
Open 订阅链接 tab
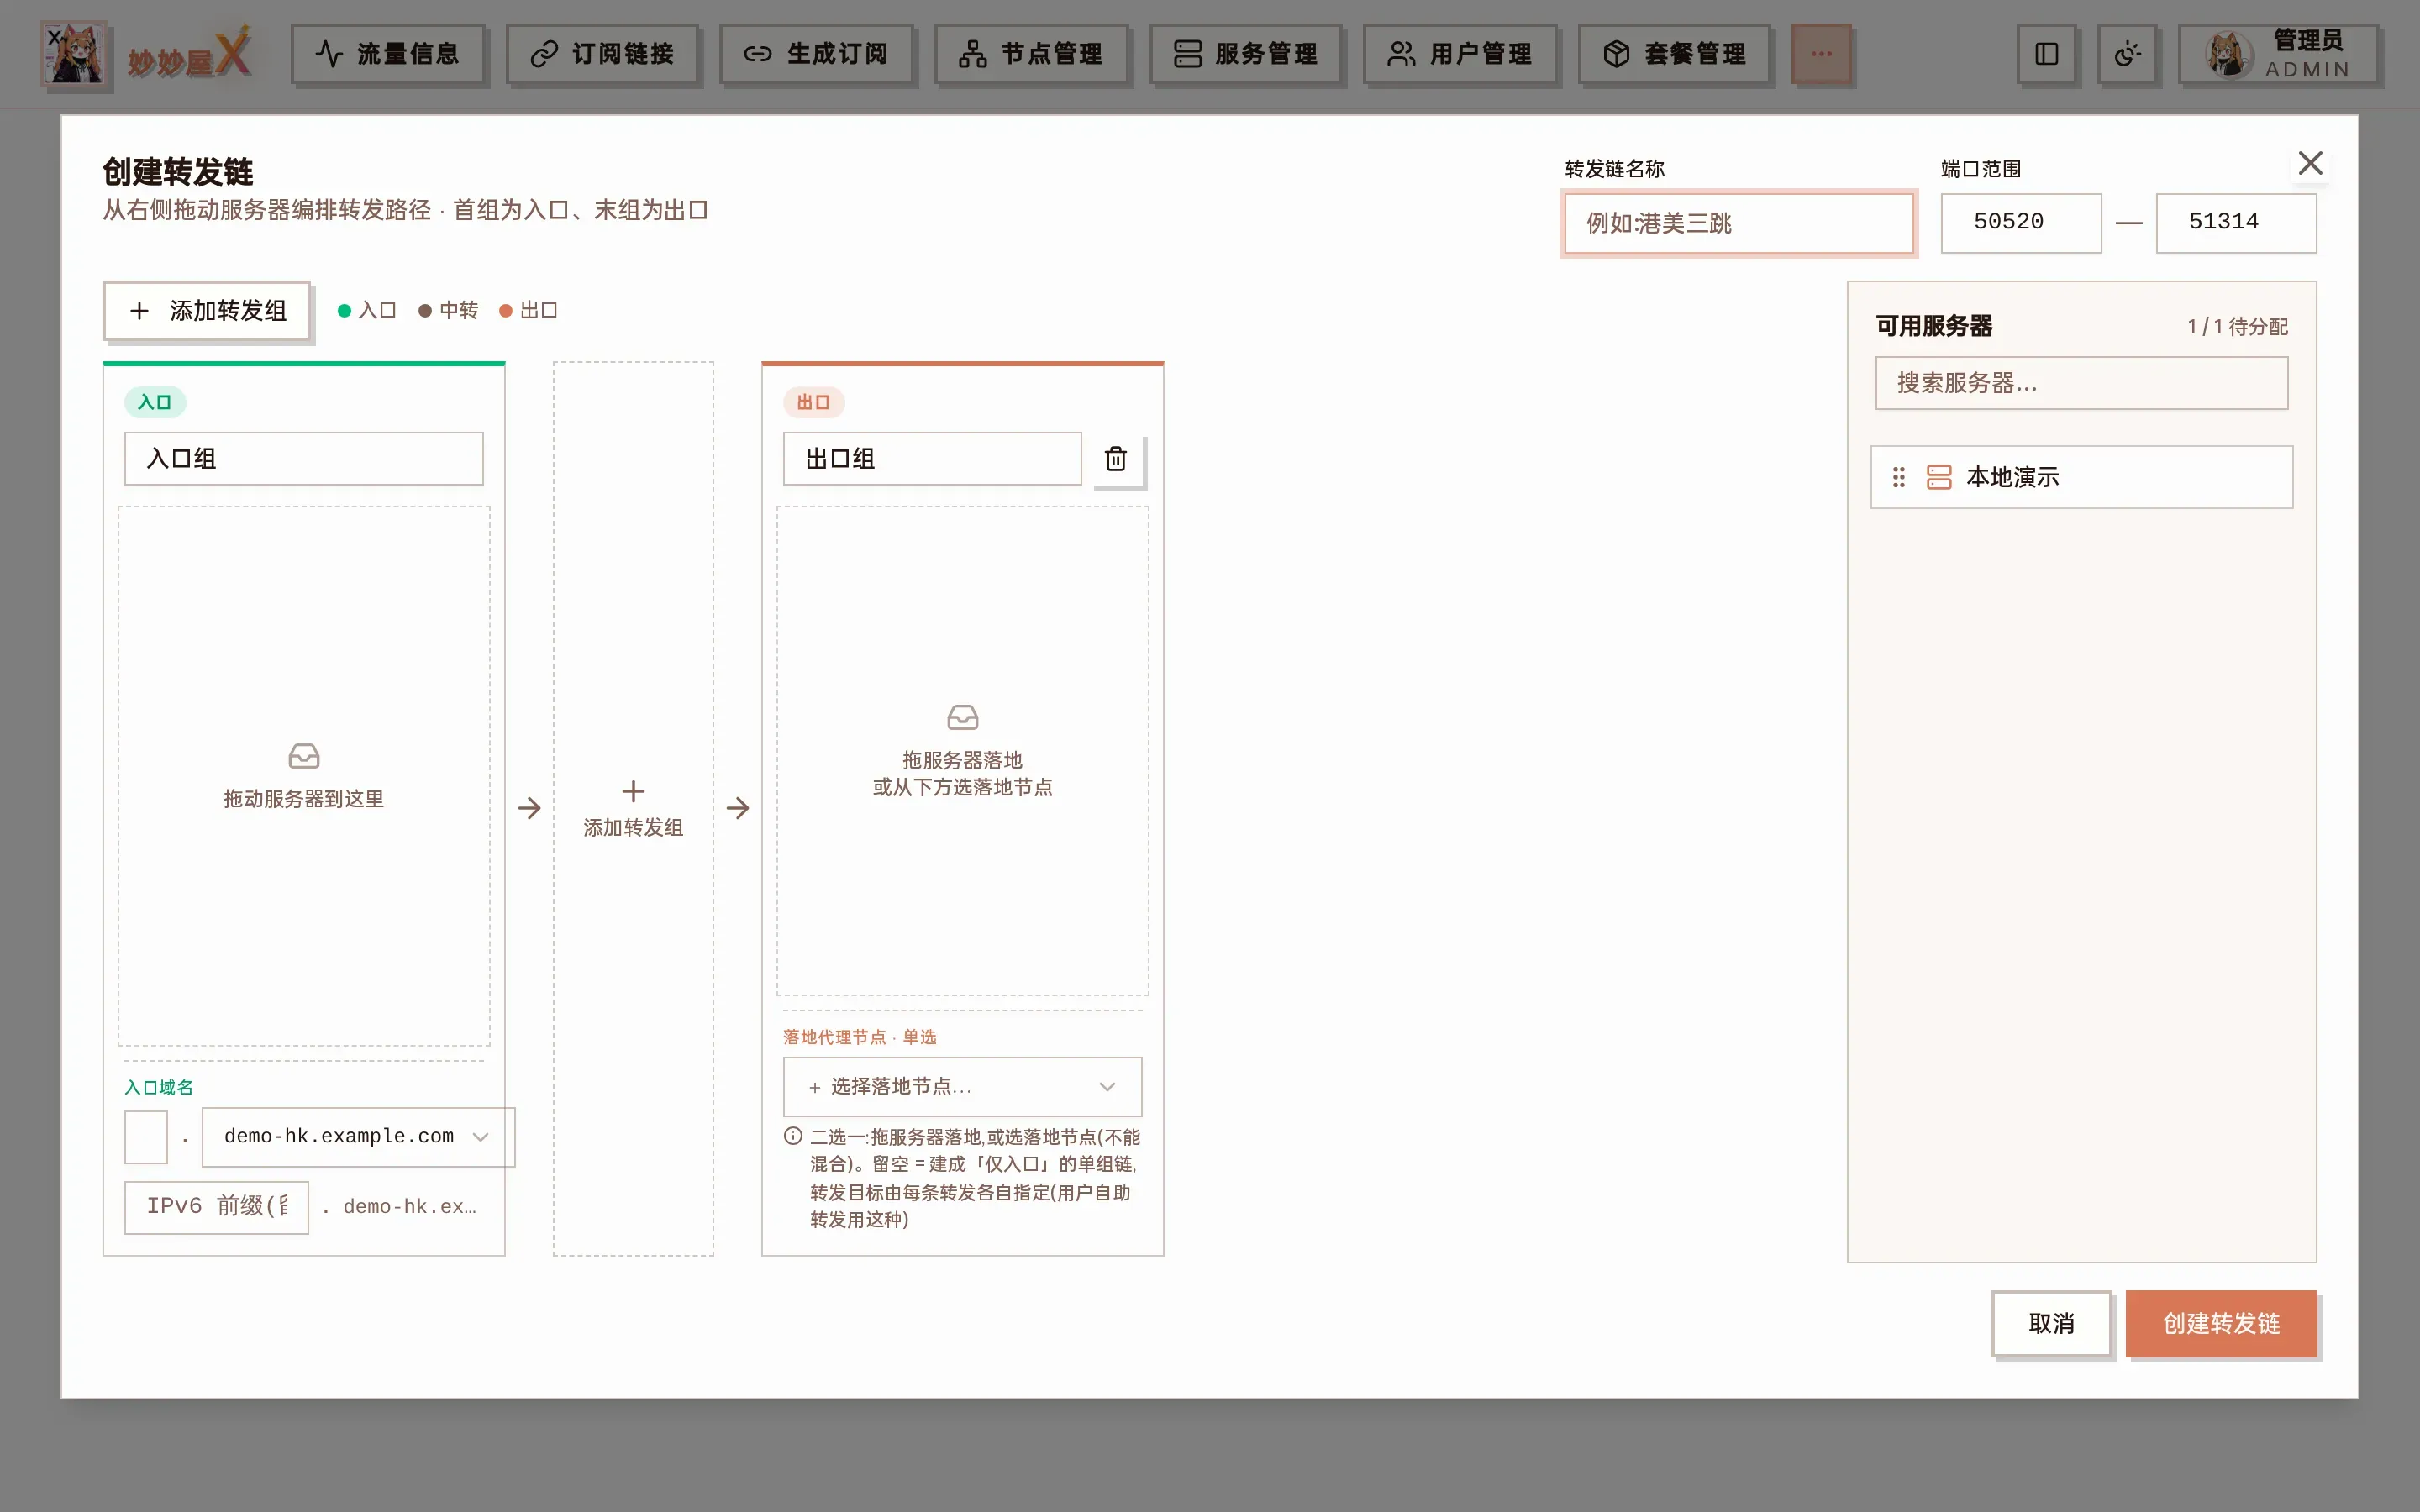pyautogui.click(x=602, y=54)
